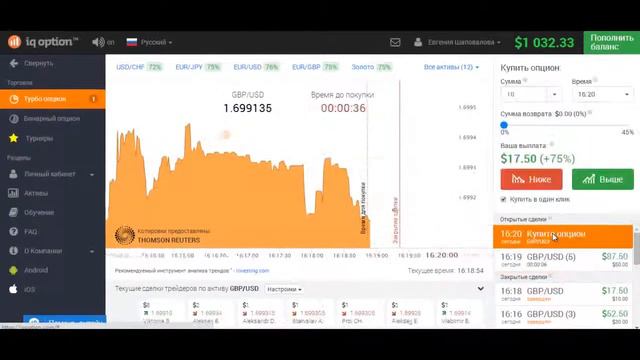640x360 pixels.
Task: Switch to USD/CHF 72% asset tab
Action: coord(139,67)
